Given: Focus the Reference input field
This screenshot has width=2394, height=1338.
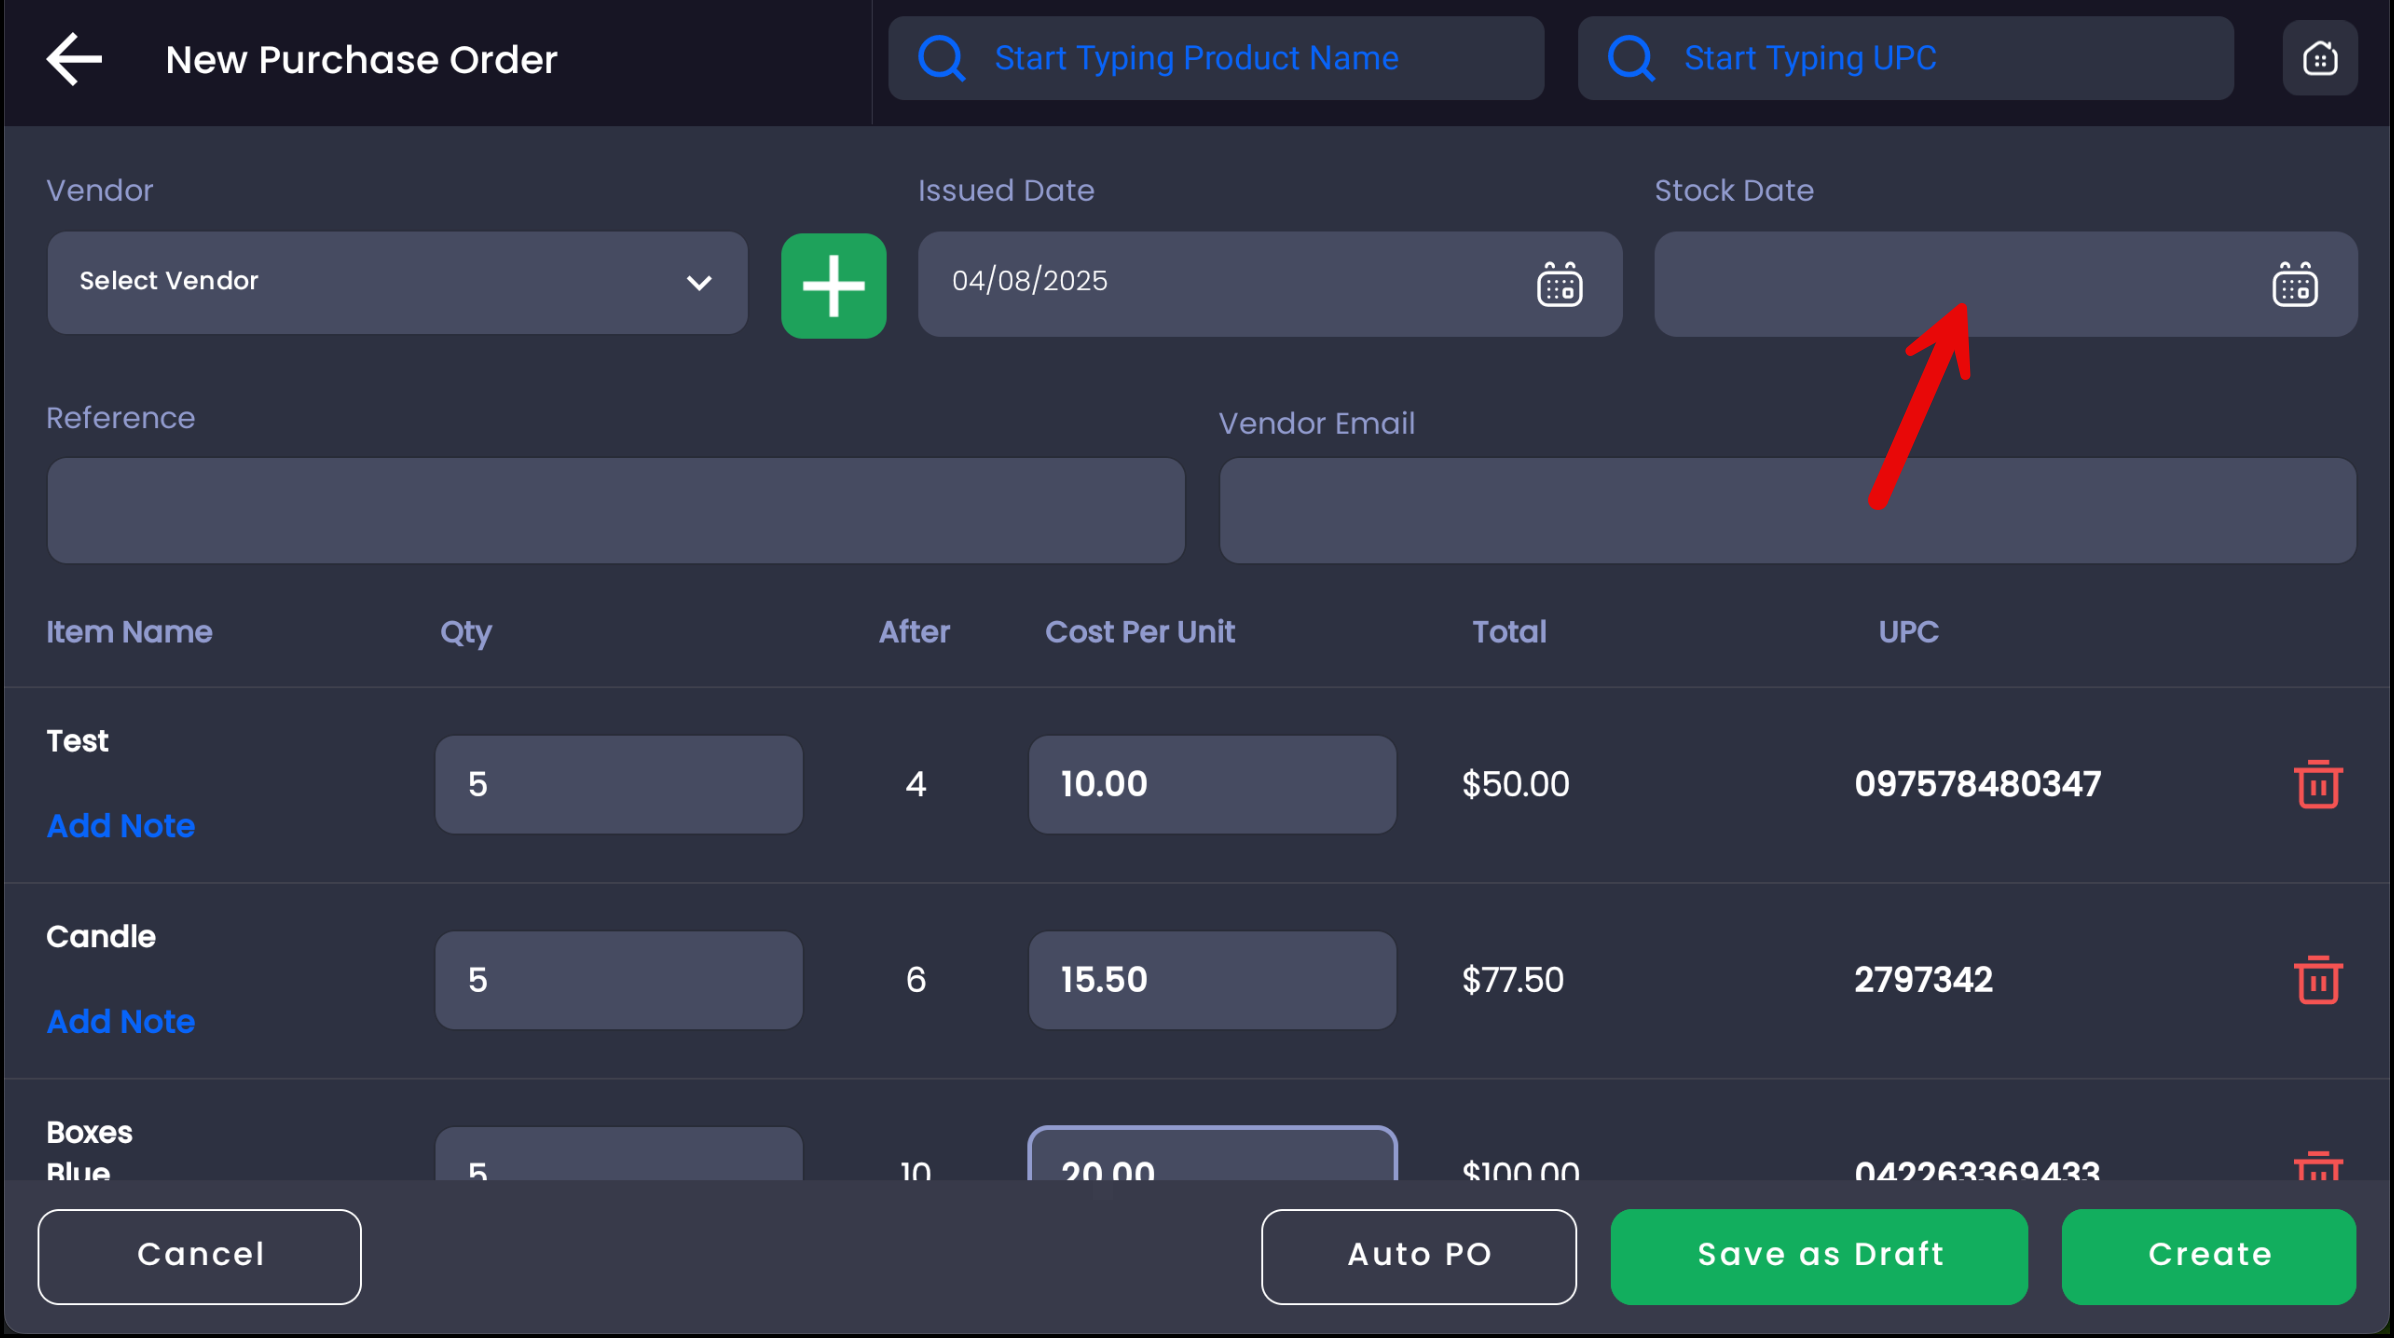Looking at the screenshot, I should click(616, 511).
